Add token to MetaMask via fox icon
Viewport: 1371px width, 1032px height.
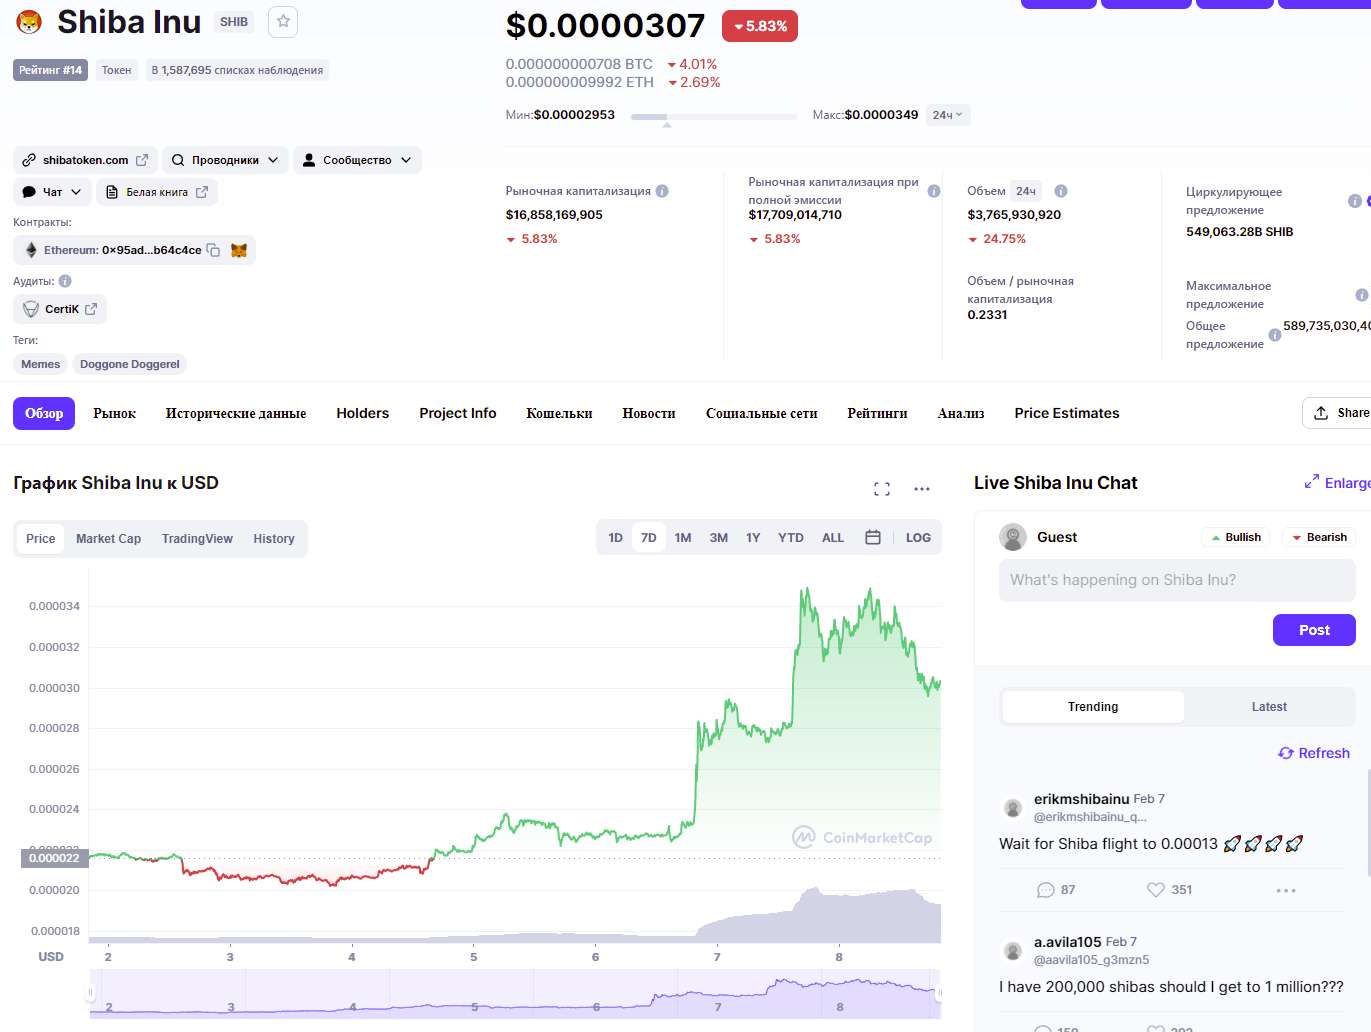[x=238, y=250]
